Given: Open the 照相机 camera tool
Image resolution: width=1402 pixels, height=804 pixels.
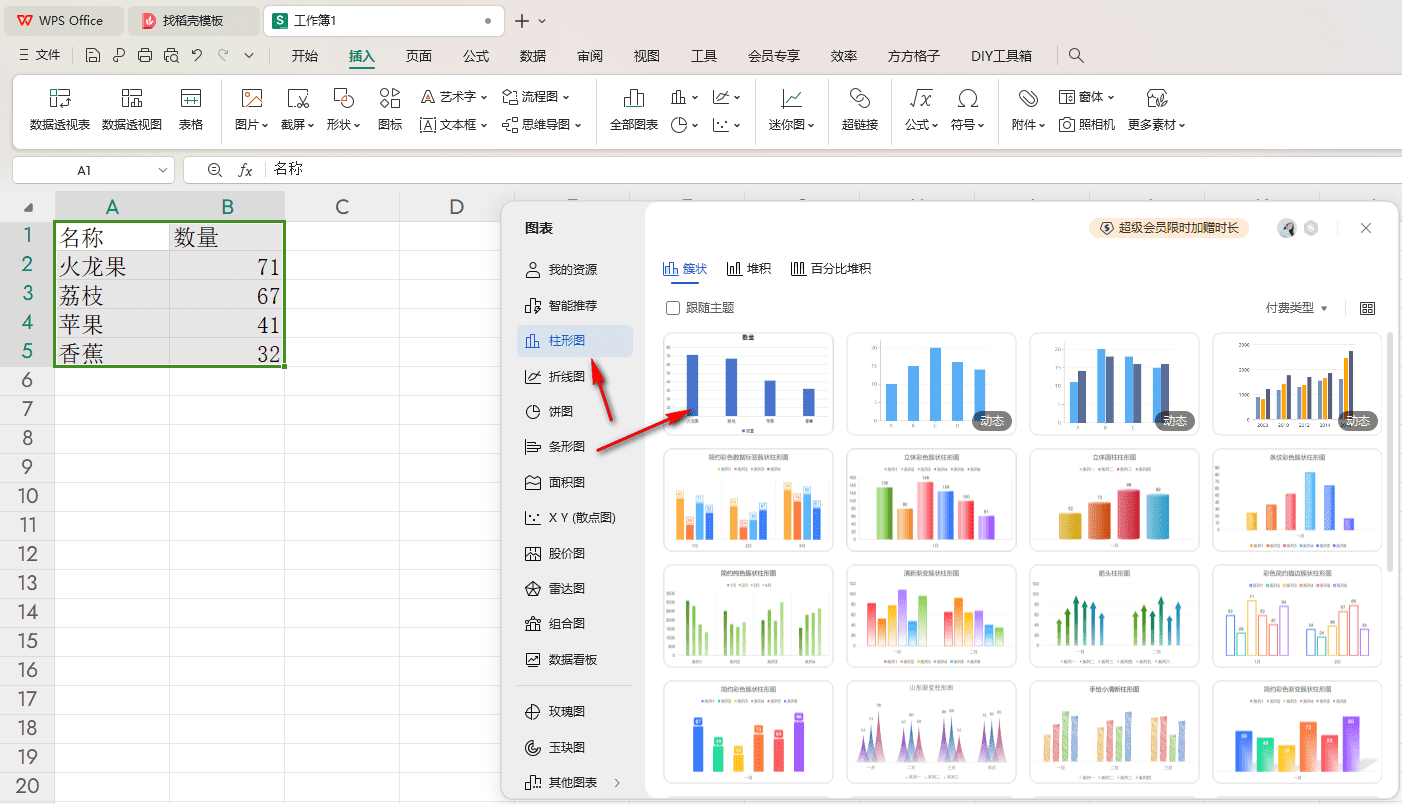Looking at the screenshot, I should click(x=1087, y=125).
